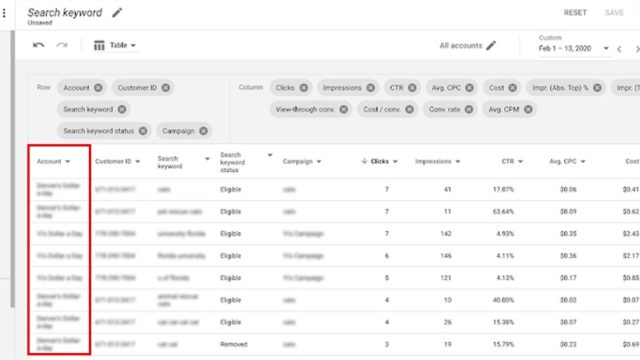Click the left vertical scrollbar
Image resolution: width=640 pixels, height=360 pixels.
[13, 169]
